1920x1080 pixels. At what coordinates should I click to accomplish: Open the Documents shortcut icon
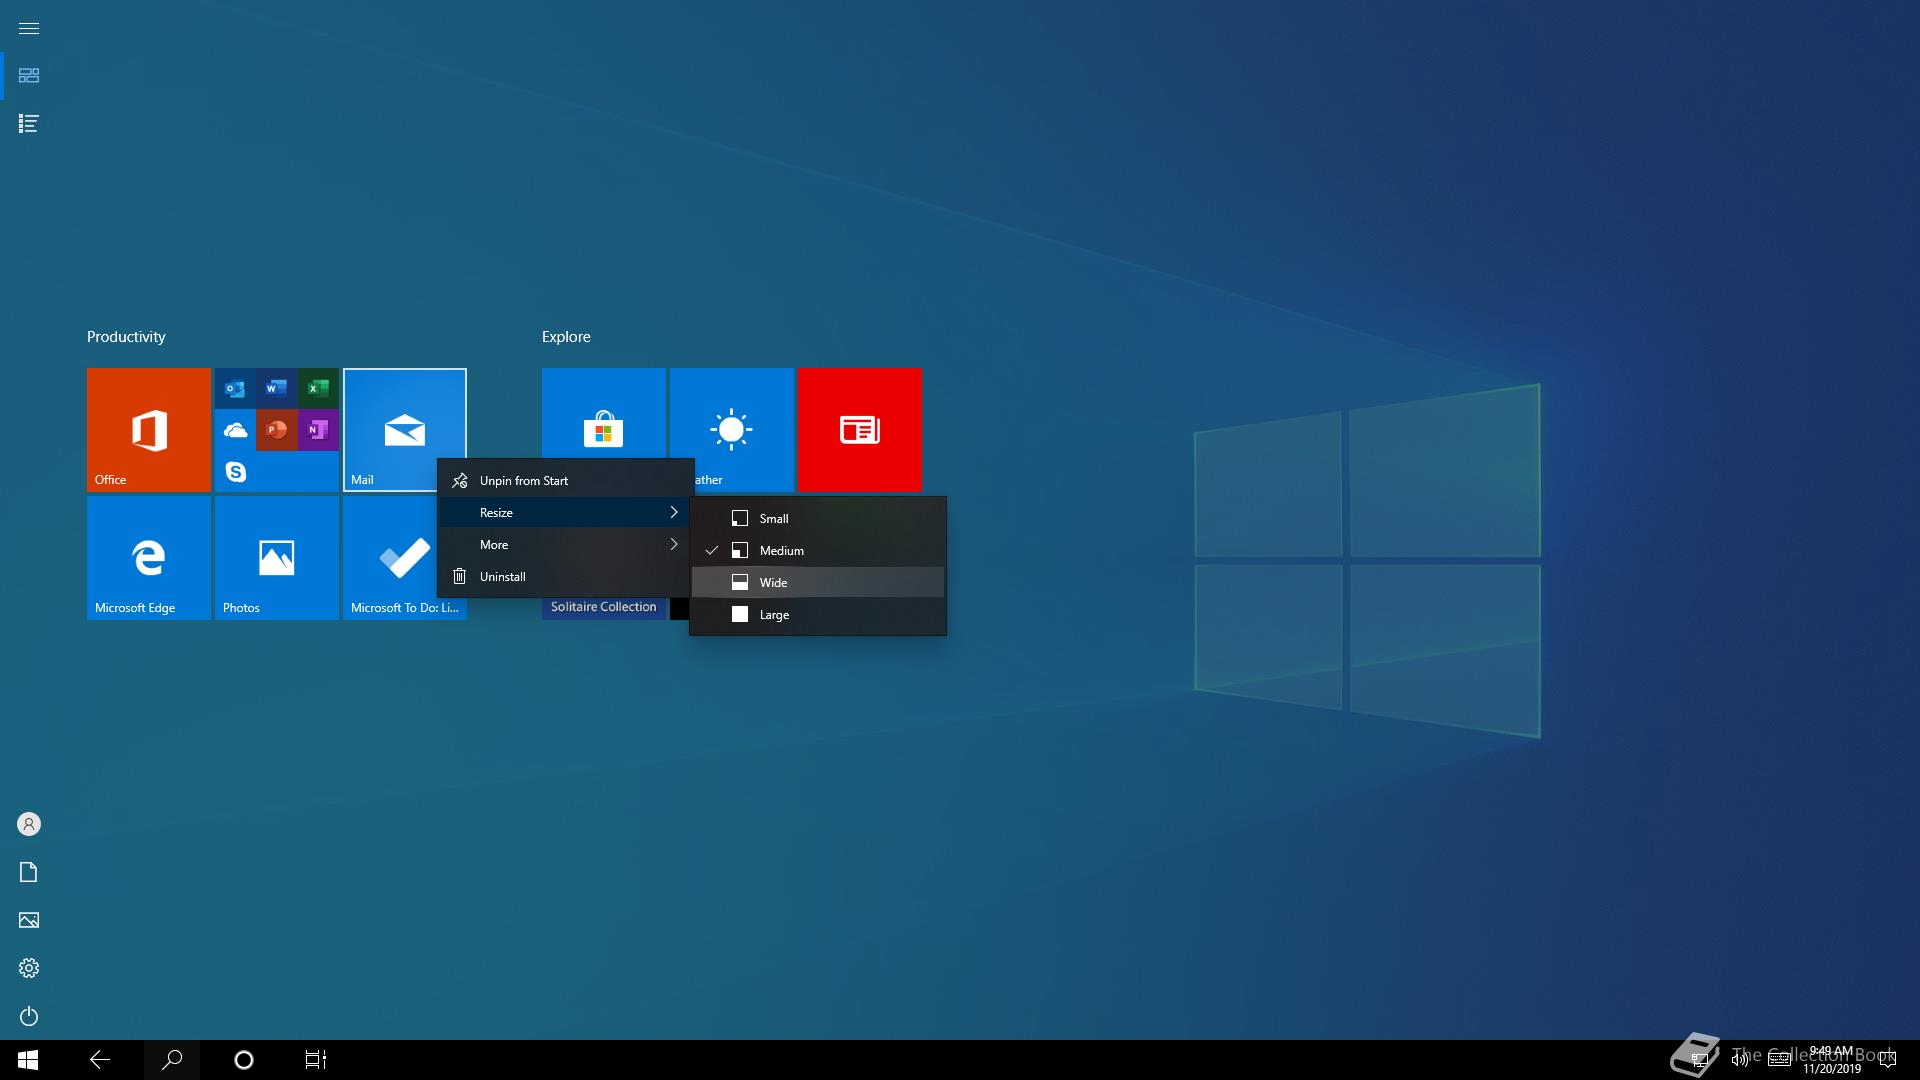(x=29, y=872)
